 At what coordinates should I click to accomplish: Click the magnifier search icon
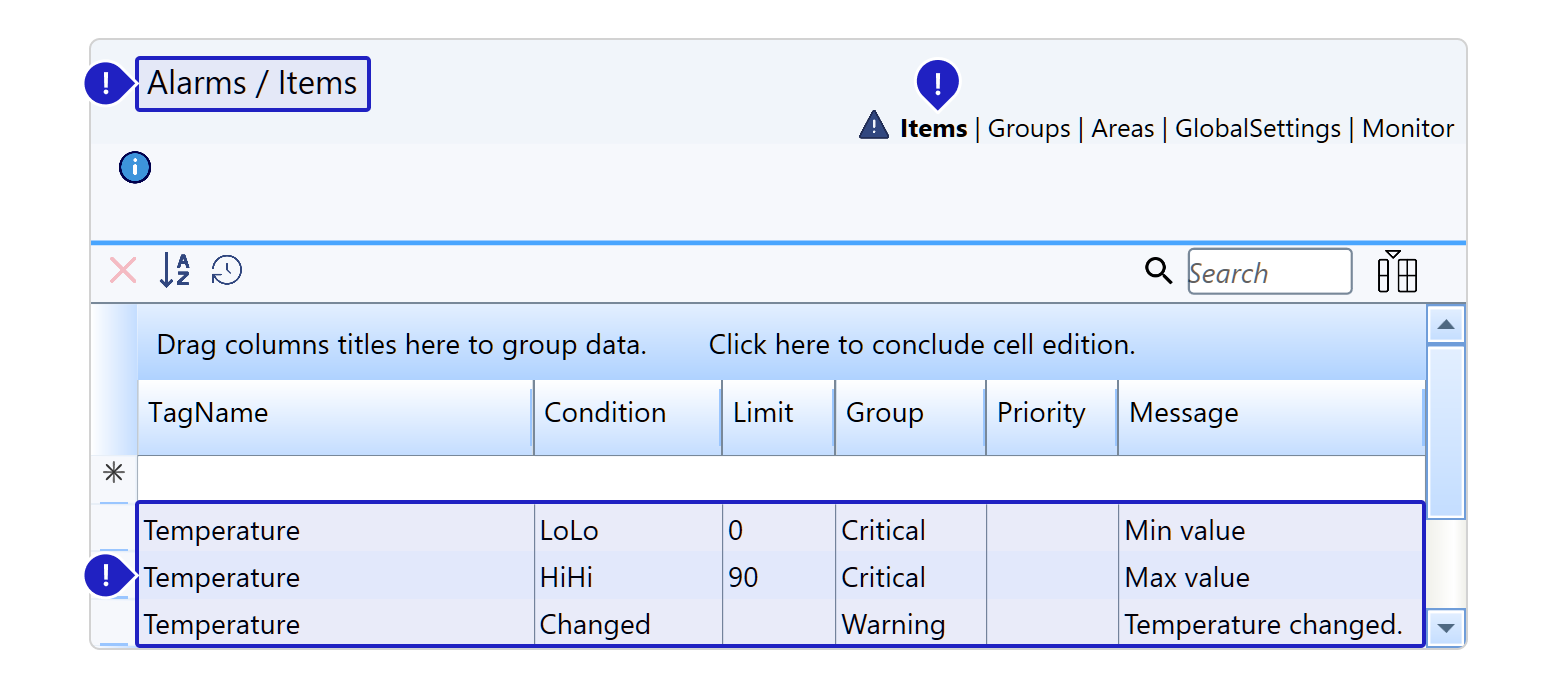pyautogui.click(x=1158, y=271)
